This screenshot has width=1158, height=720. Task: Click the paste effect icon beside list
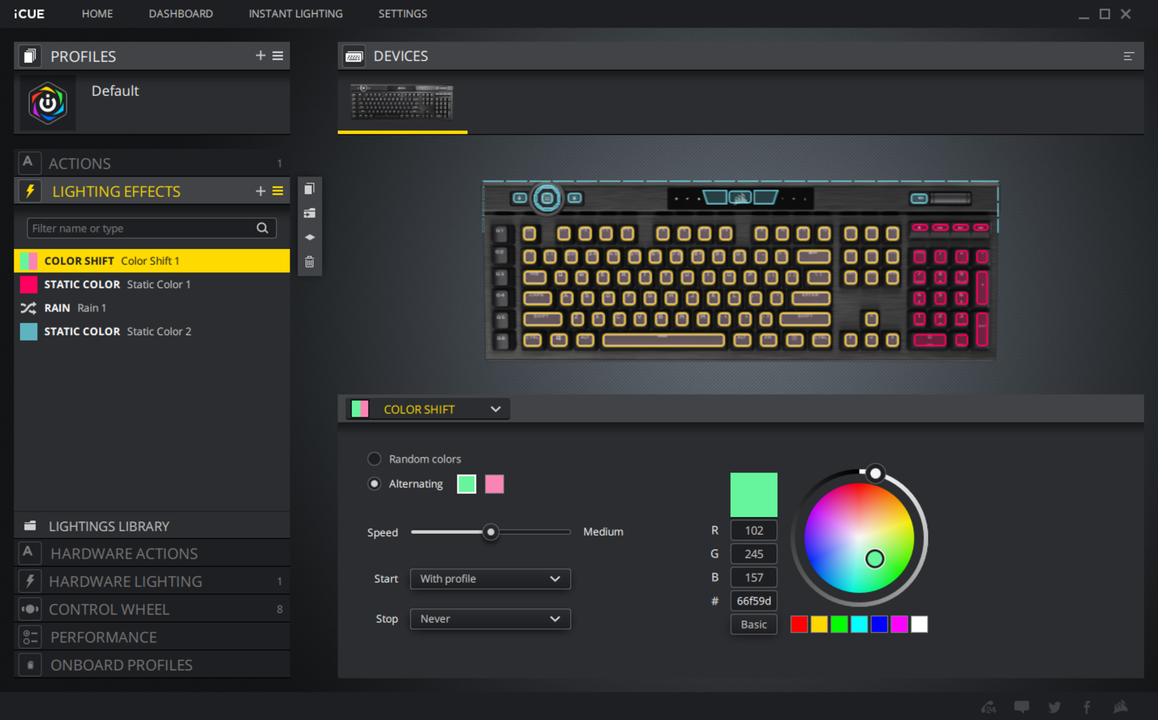point(309,213)
